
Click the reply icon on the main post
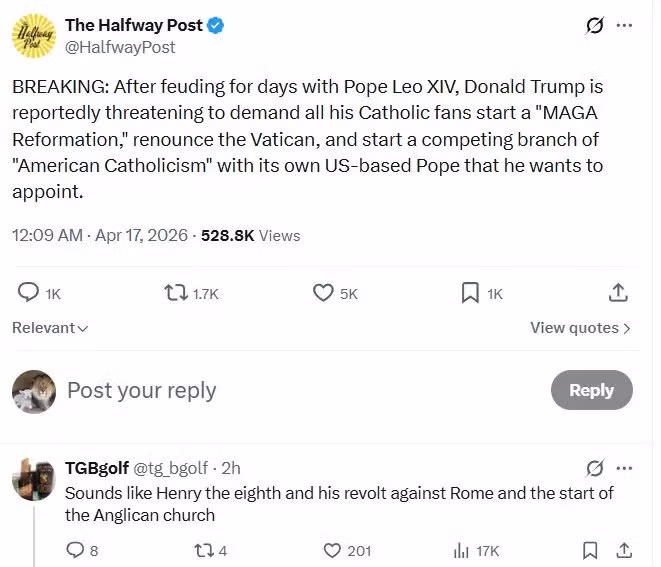29,292
